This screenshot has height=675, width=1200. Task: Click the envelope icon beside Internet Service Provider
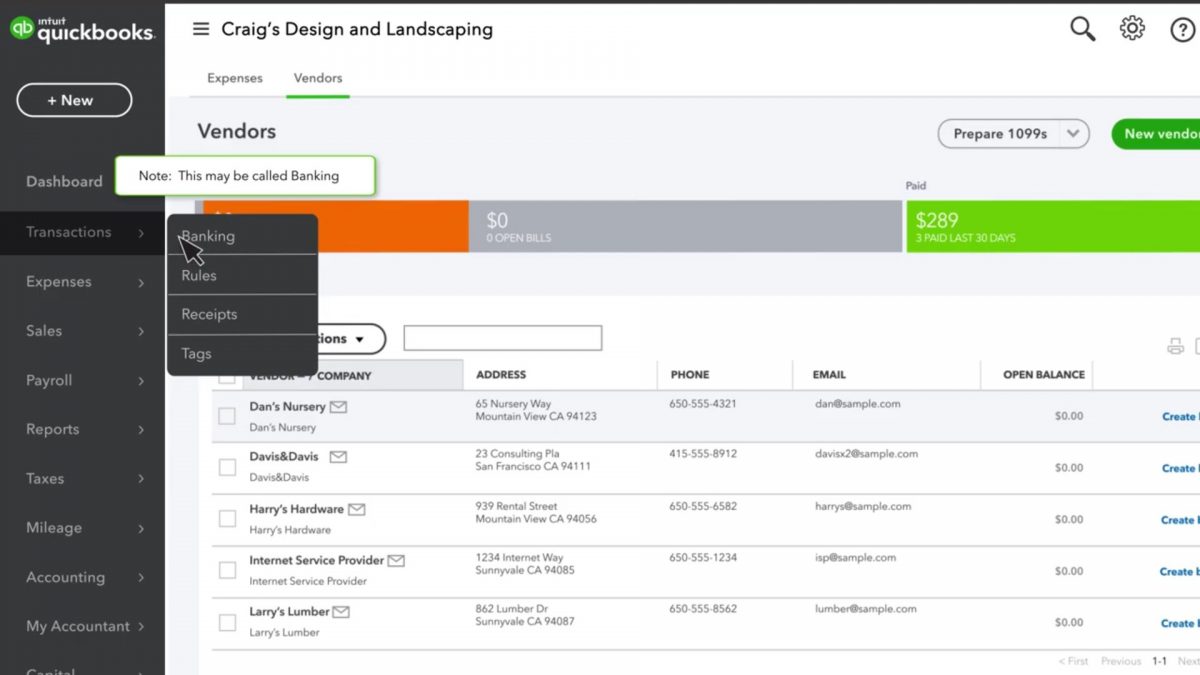[396, 561]
